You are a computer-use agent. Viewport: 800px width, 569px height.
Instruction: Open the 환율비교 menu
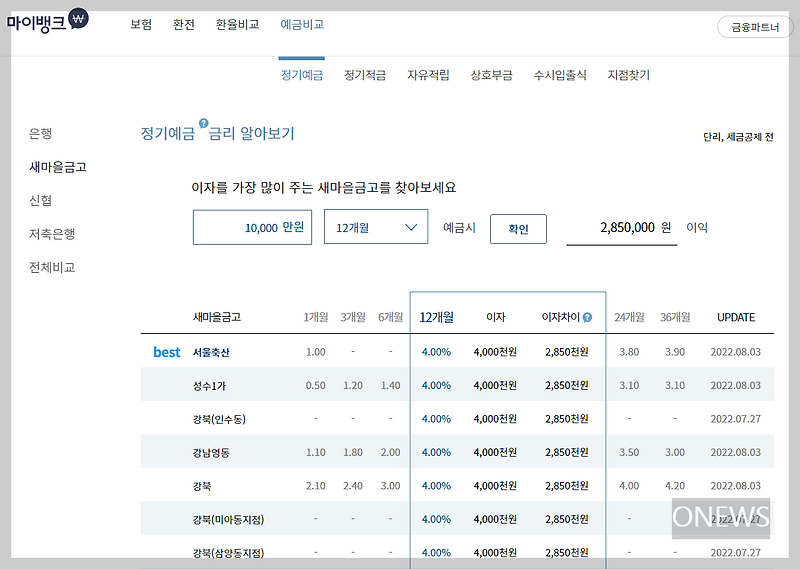point(237,24)
